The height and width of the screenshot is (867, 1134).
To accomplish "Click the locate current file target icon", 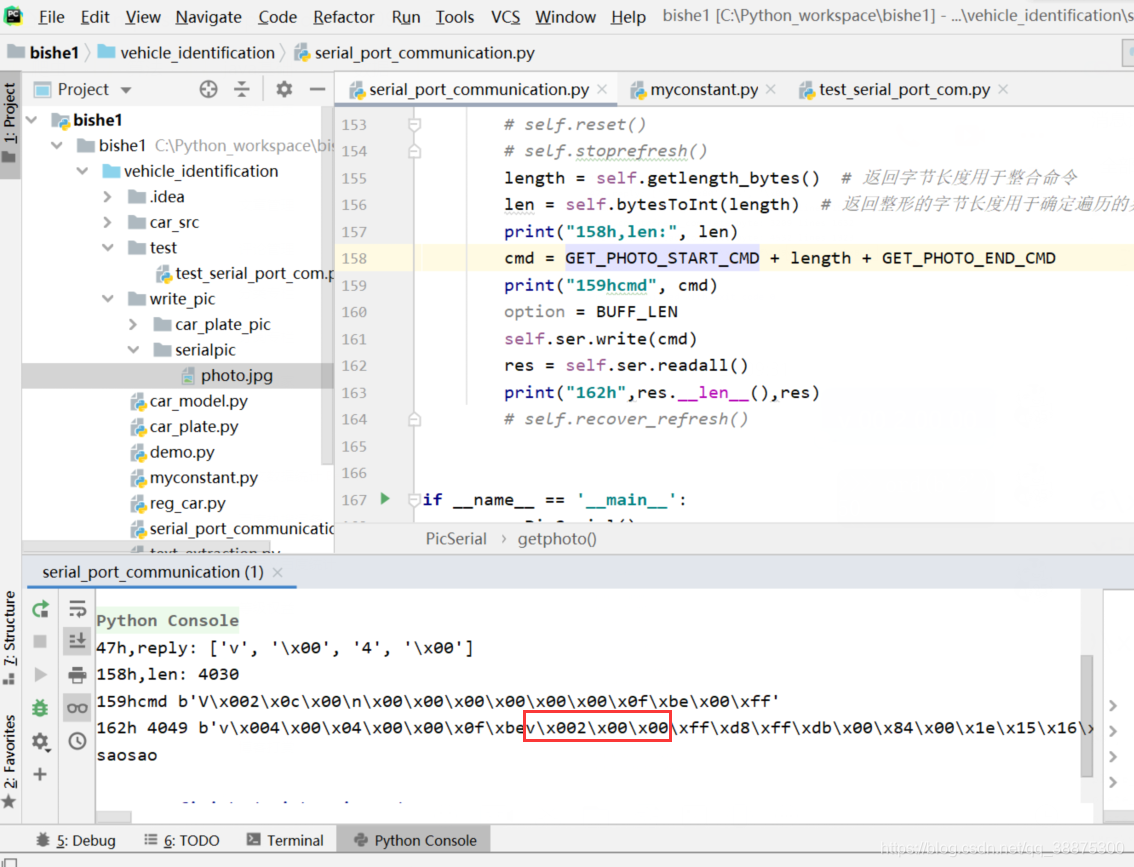I will tap(208, 89).
